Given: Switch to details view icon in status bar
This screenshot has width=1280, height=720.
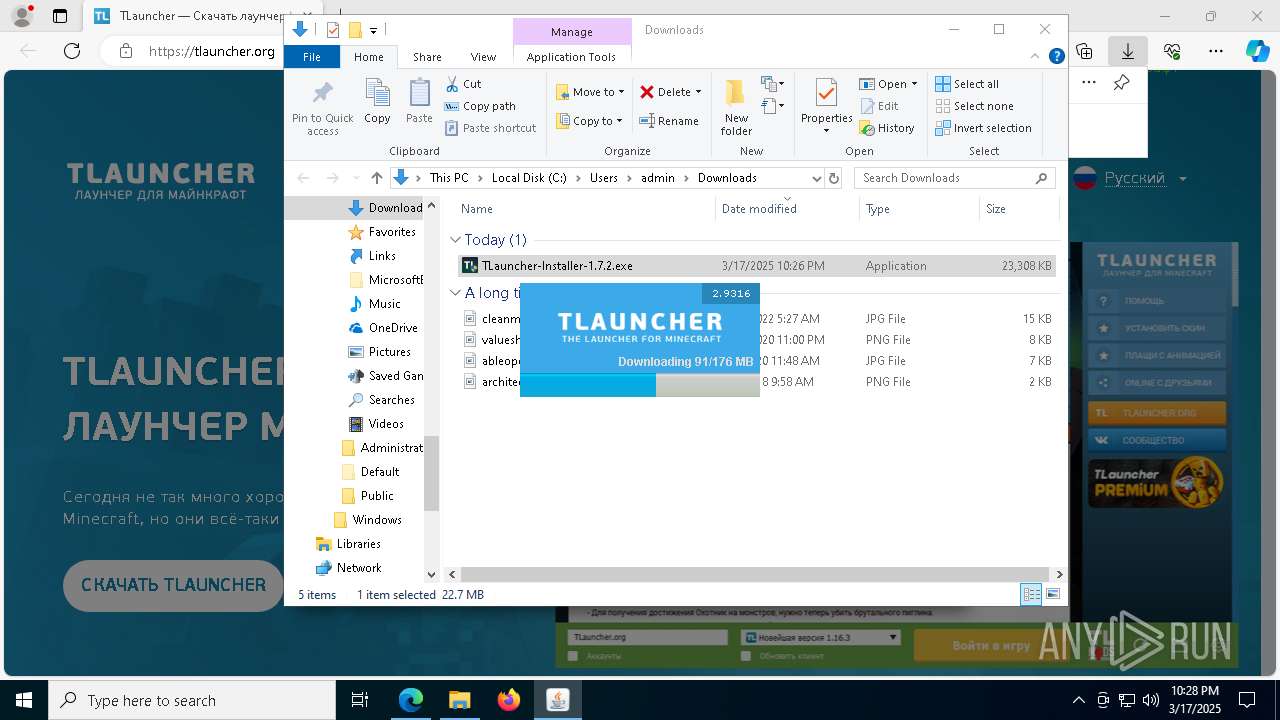Looking at the screenshot, I should click(x=1031, y=594).
